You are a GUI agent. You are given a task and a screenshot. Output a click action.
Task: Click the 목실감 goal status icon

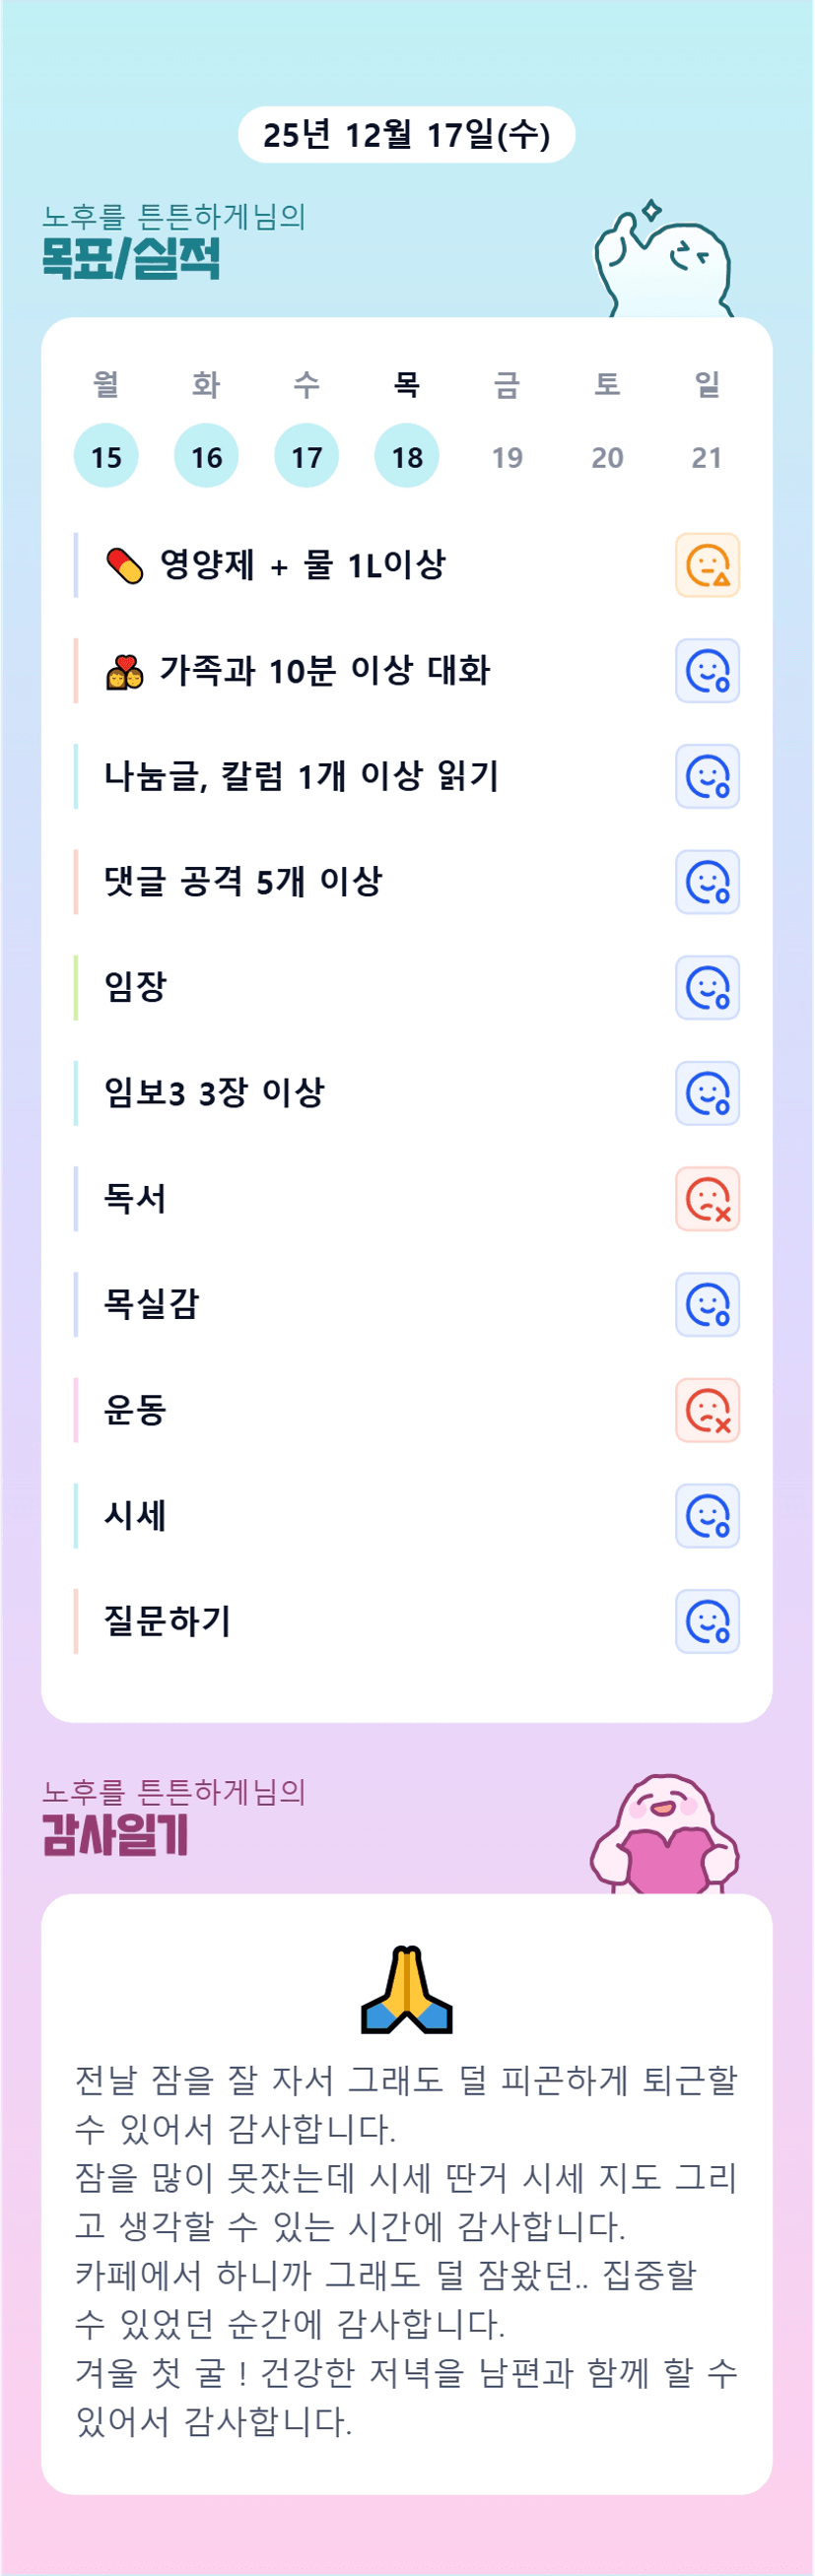(x=707, y=1304)
